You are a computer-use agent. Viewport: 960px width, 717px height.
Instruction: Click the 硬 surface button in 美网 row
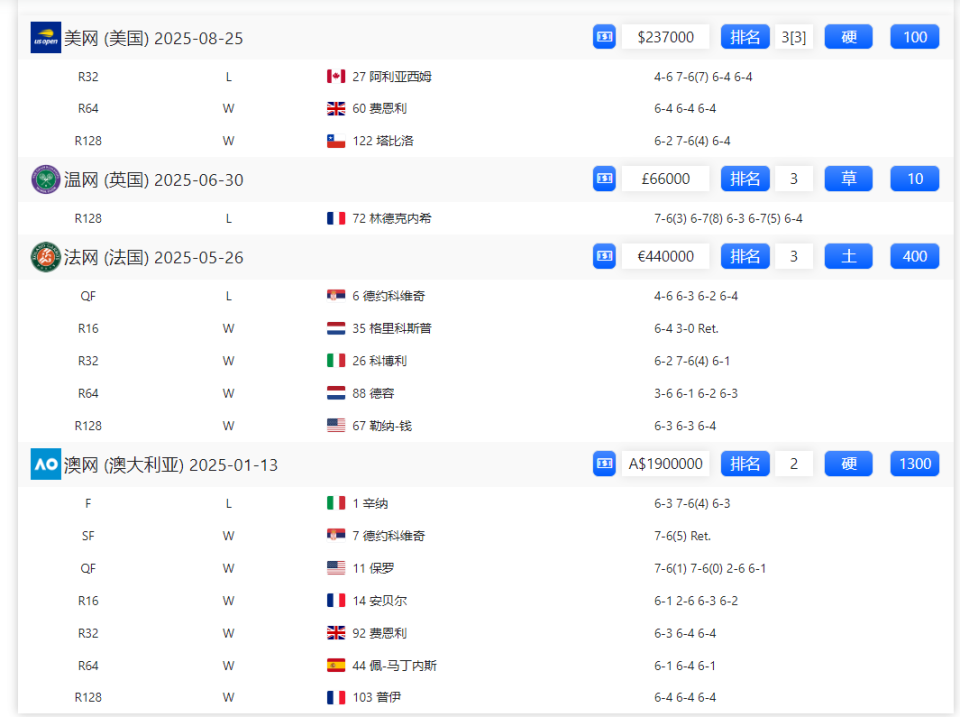pyautogui.click(x=848, y=37)
